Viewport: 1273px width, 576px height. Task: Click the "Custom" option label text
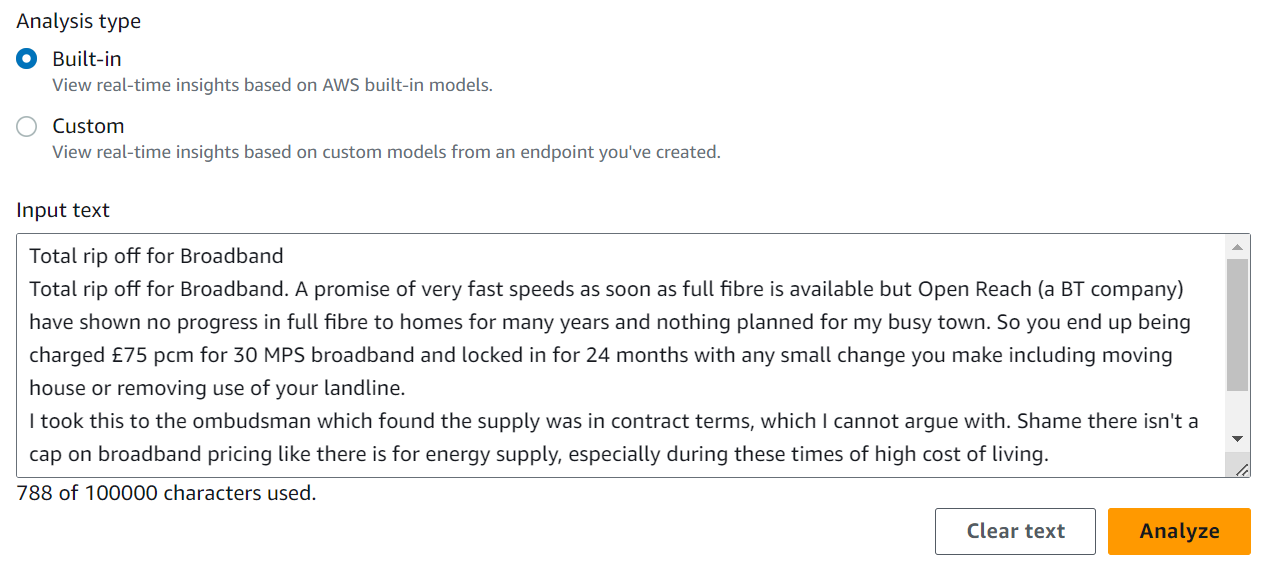[x=88, y=126]
